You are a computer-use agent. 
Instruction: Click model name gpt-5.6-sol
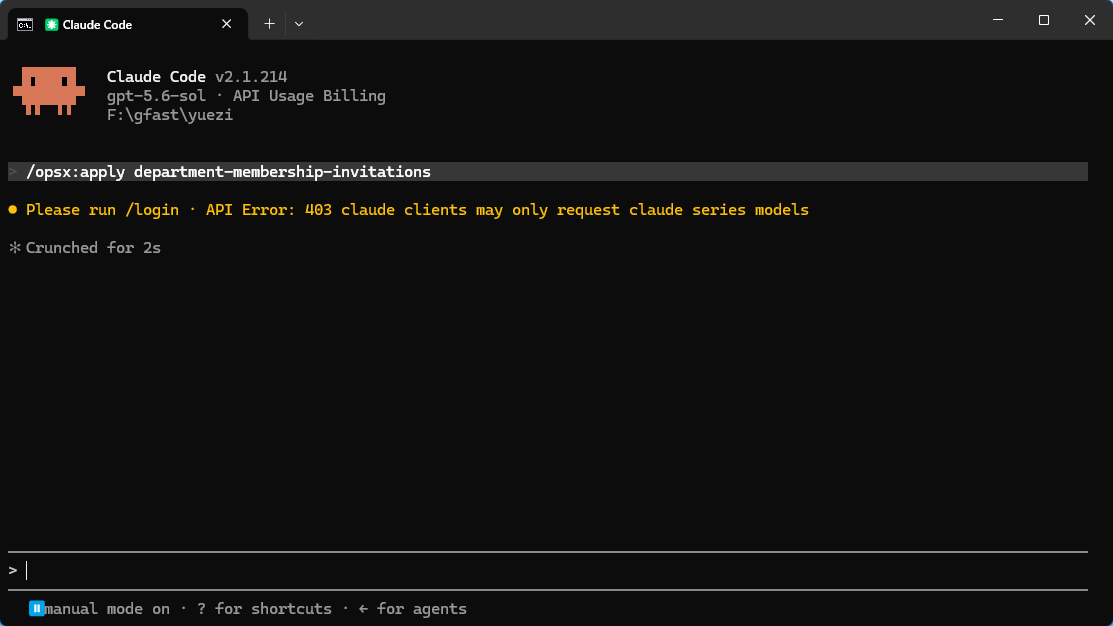tap(156, 96)
